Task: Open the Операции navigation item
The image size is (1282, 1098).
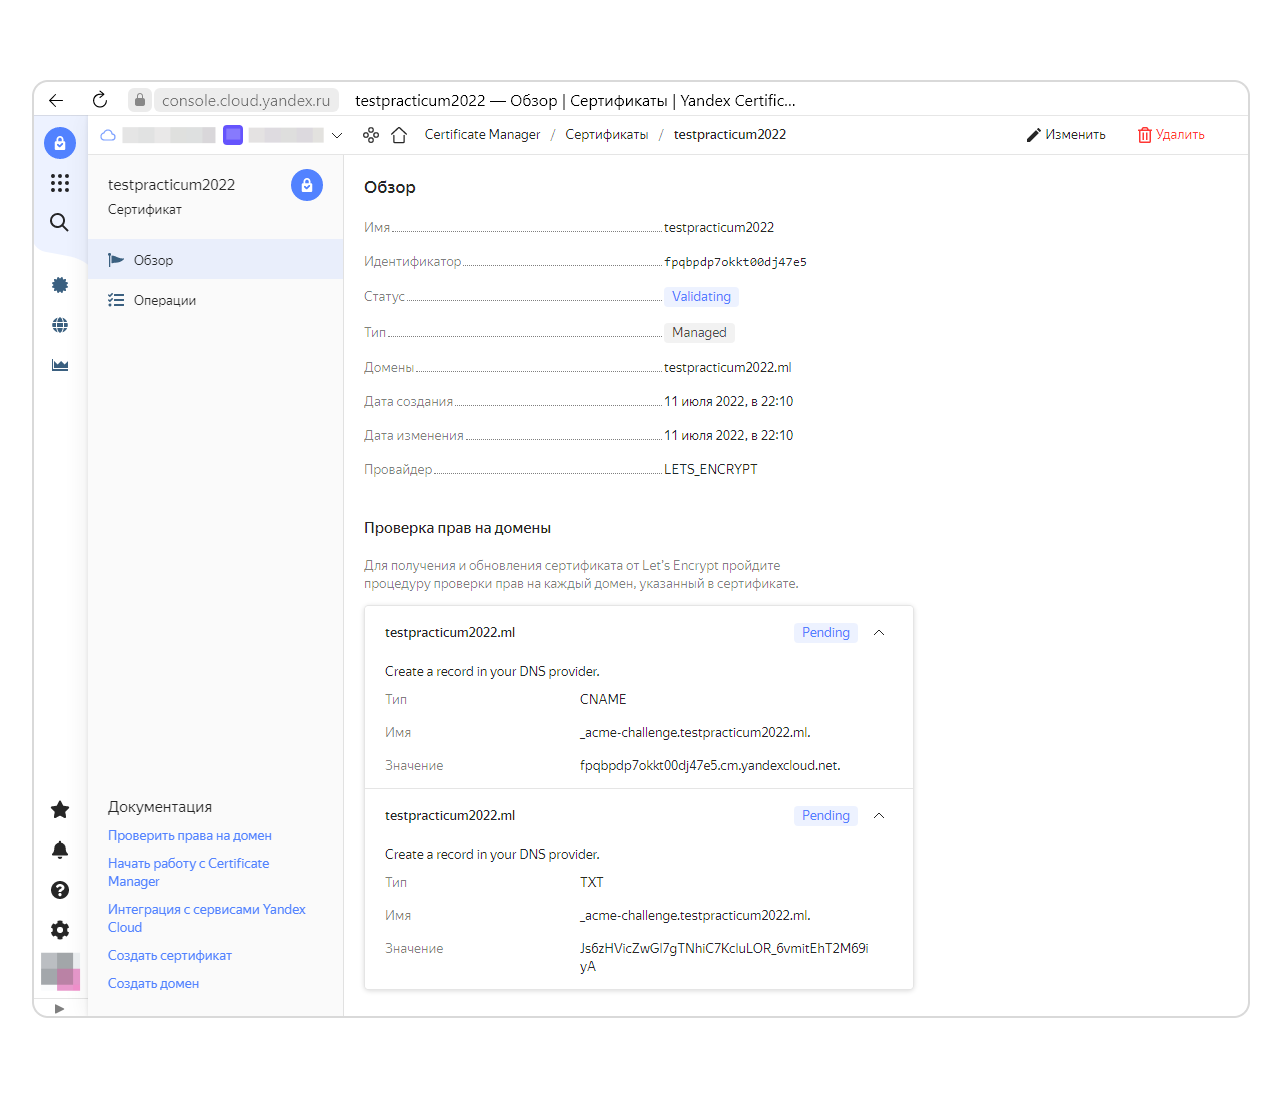Action: point(216,300)
